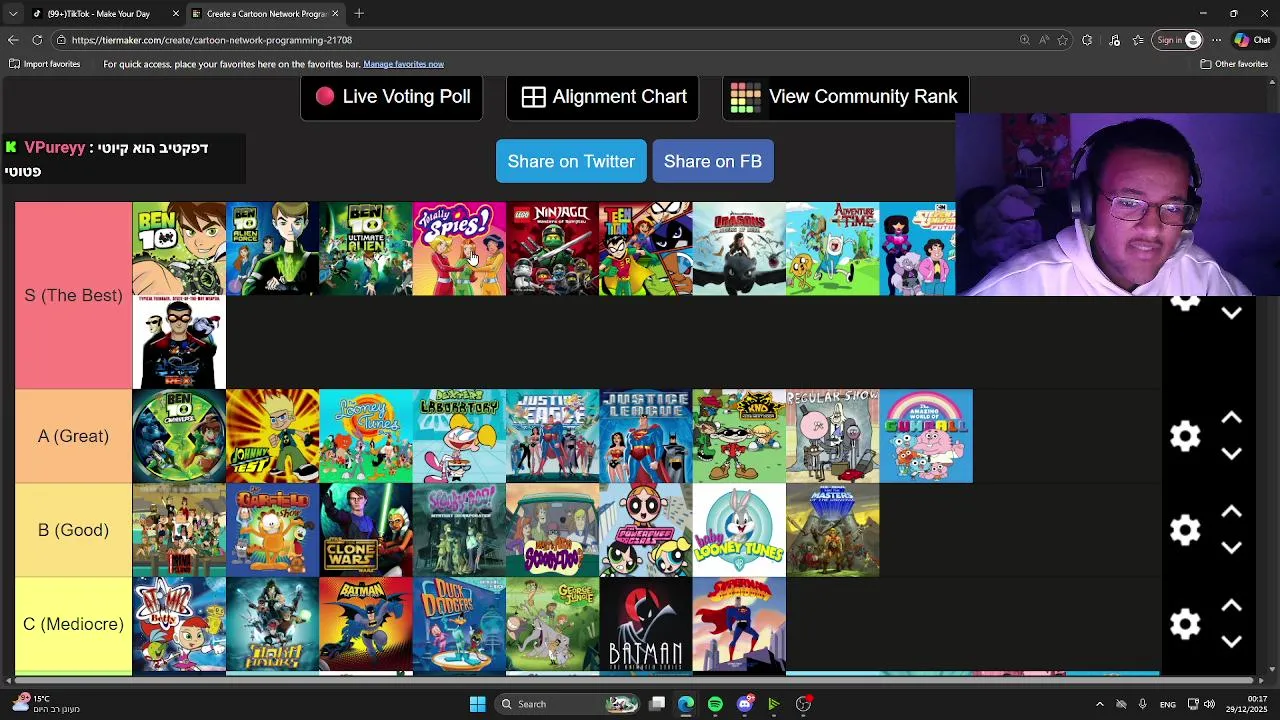Click the Sign in profile button

click(x=1178, y=40)
